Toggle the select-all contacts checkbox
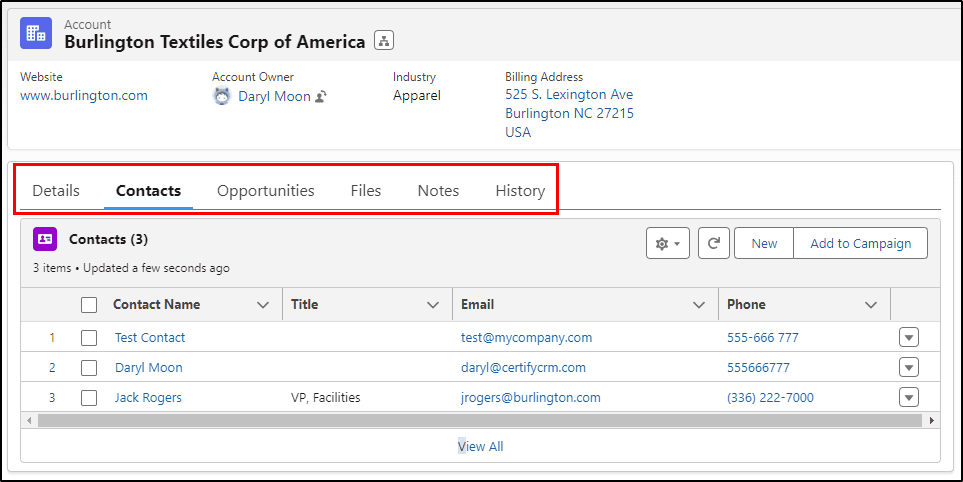963x482 pixels. (89, 305)
